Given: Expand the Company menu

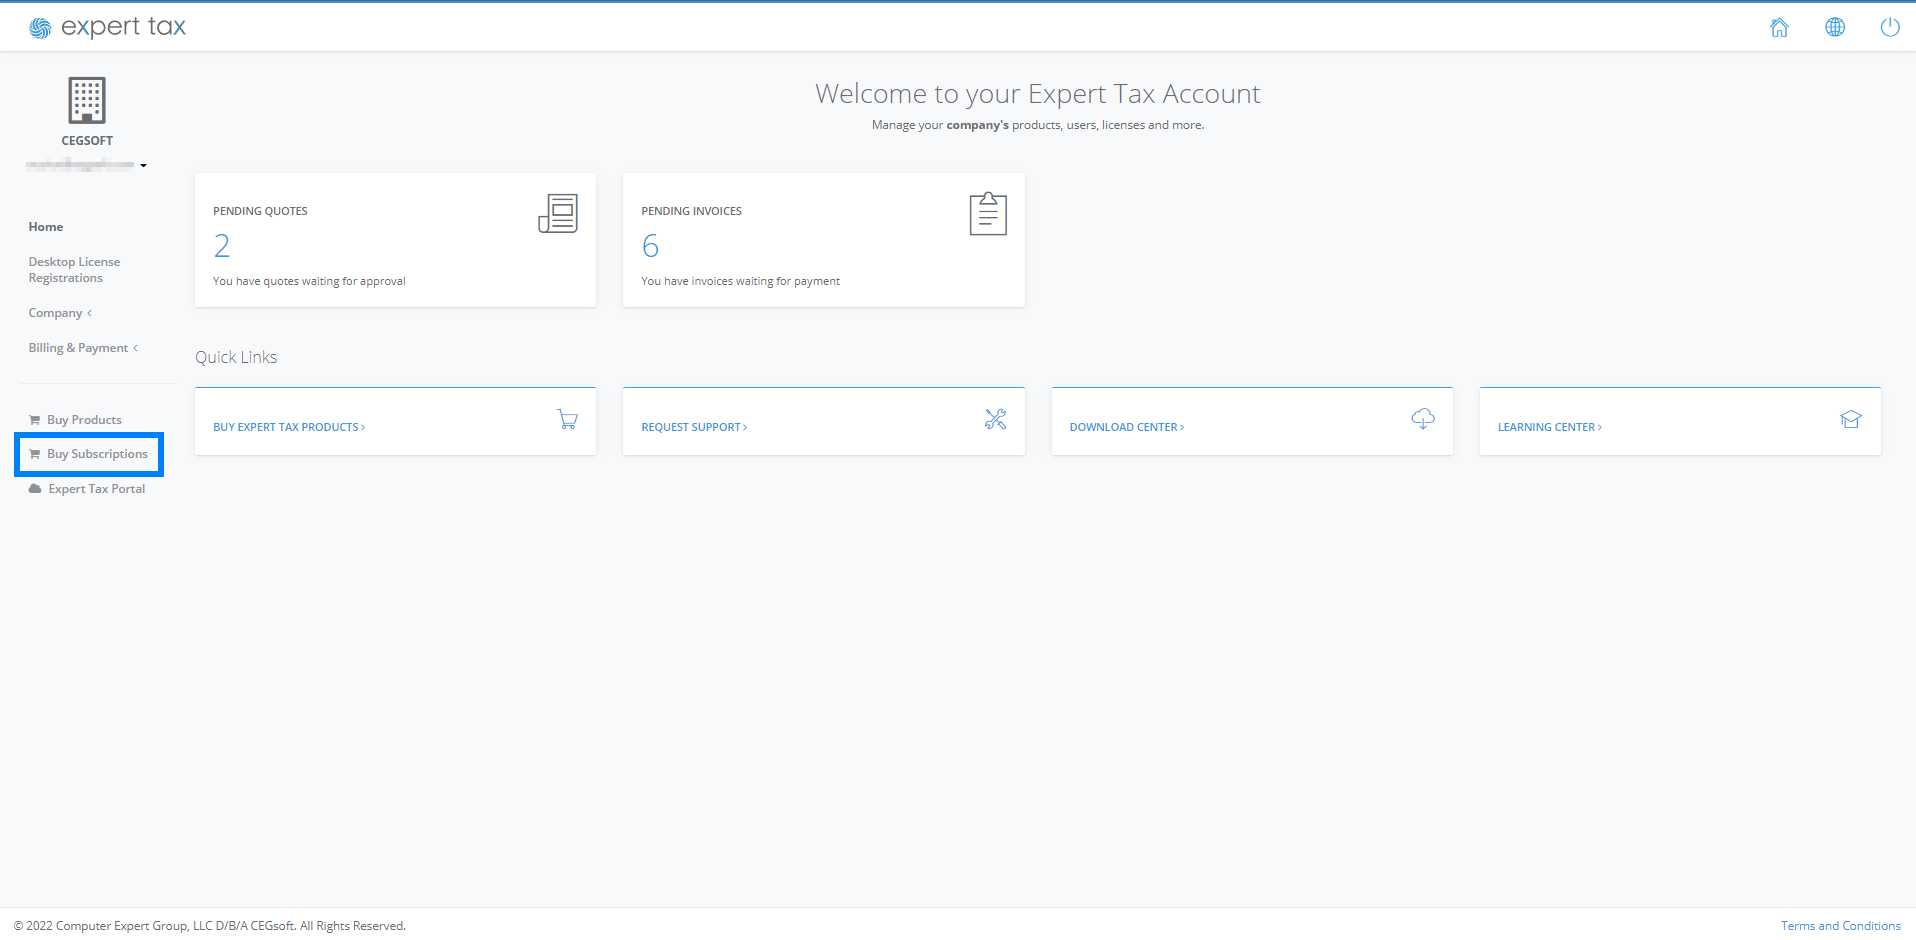Looking at the screenshot, I should pos(60,313).
